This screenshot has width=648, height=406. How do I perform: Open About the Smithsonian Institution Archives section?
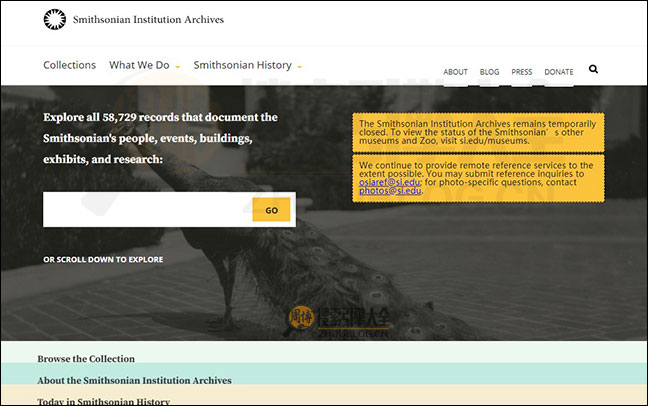(x=134, y=380)
